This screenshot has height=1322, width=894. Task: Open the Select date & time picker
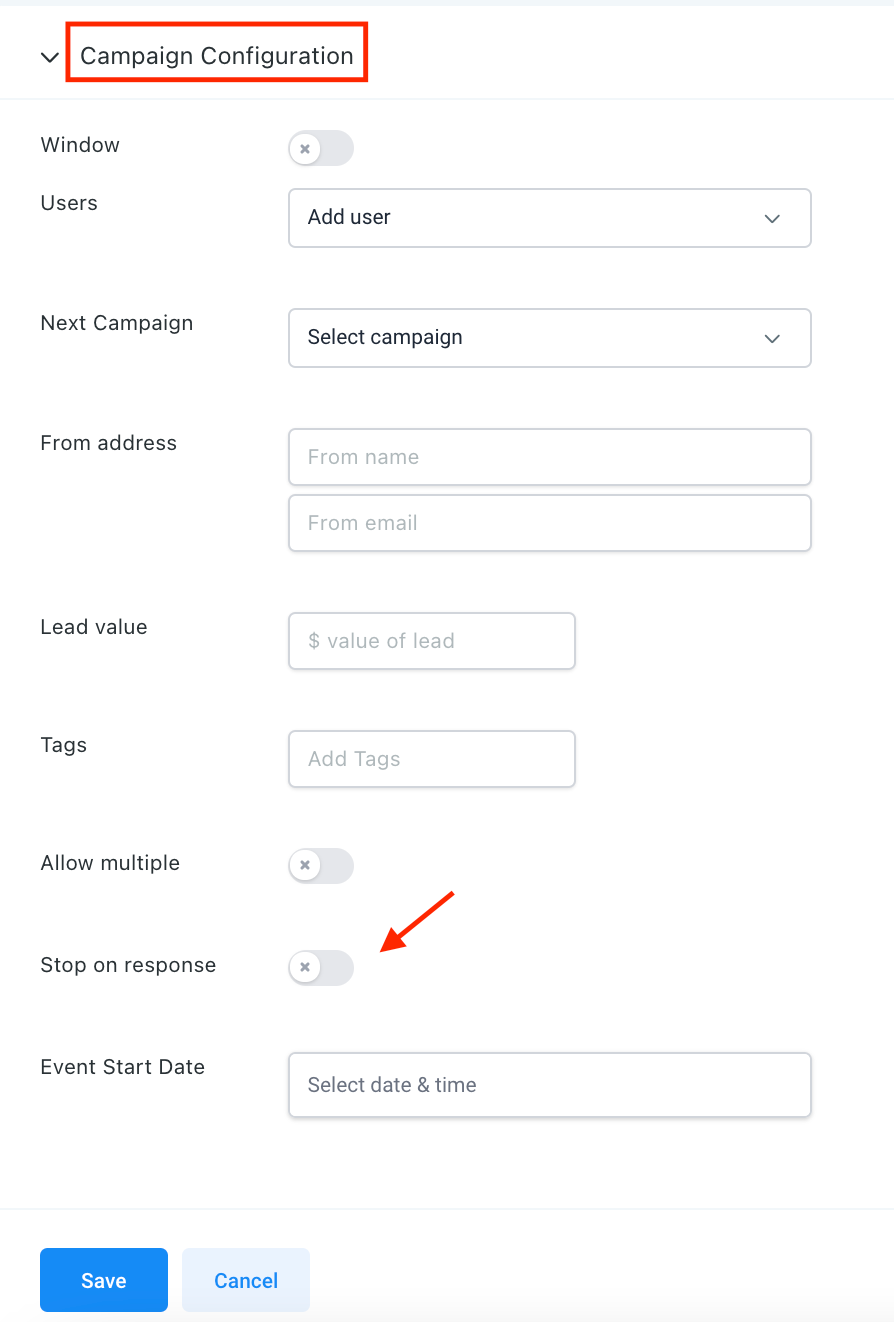point(549,1085)
